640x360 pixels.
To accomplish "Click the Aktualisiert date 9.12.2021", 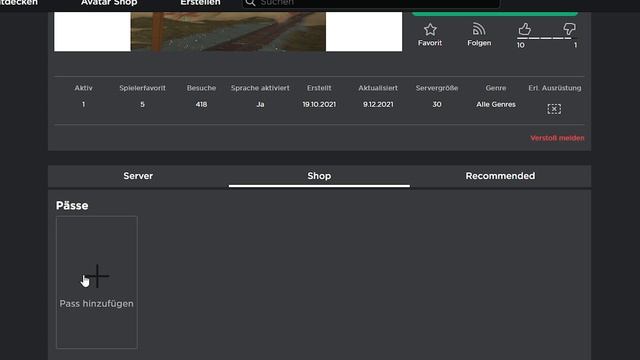I will pyautogui.click(x=378, y=104).
